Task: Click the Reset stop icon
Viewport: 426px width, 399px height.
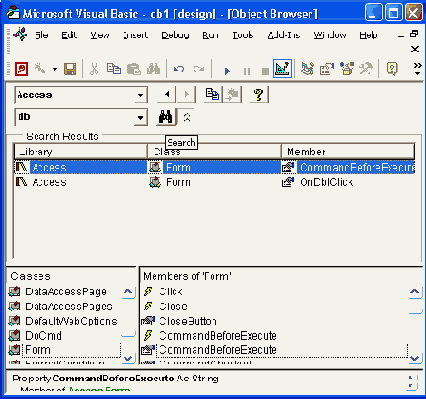Action: pos(265,71)
